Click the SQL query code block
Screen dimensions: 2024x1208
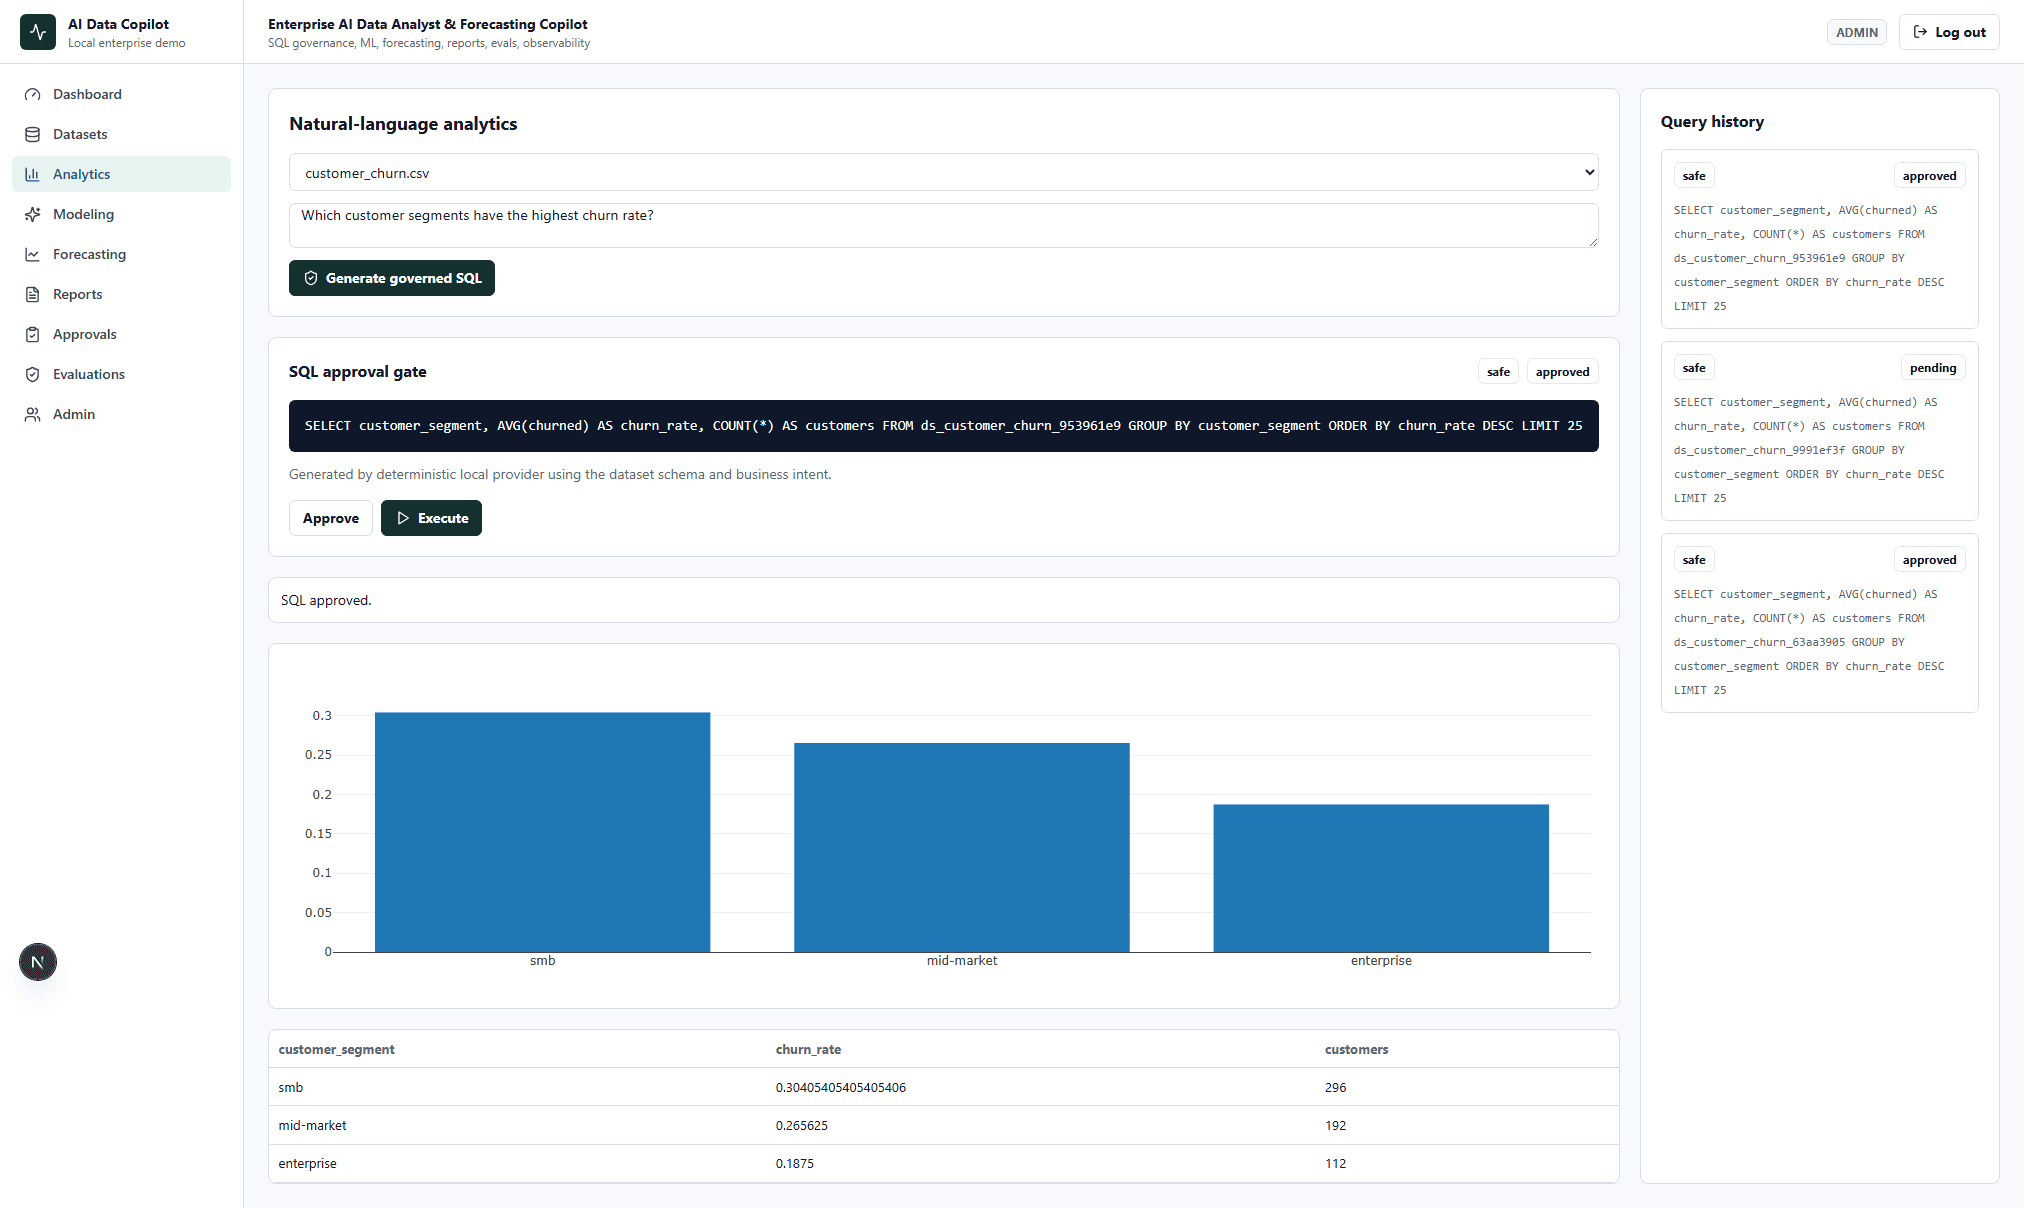[943, 426]
